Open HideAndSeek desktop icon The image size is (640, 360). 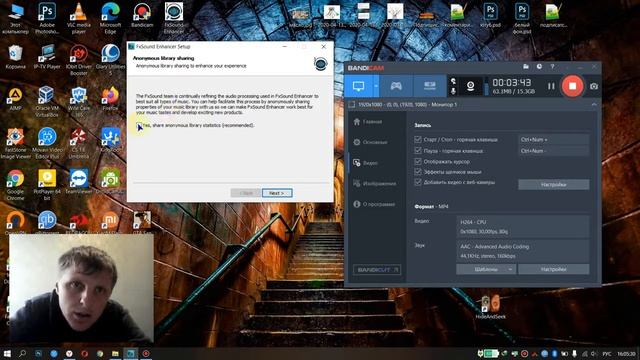tap(490, 307)
